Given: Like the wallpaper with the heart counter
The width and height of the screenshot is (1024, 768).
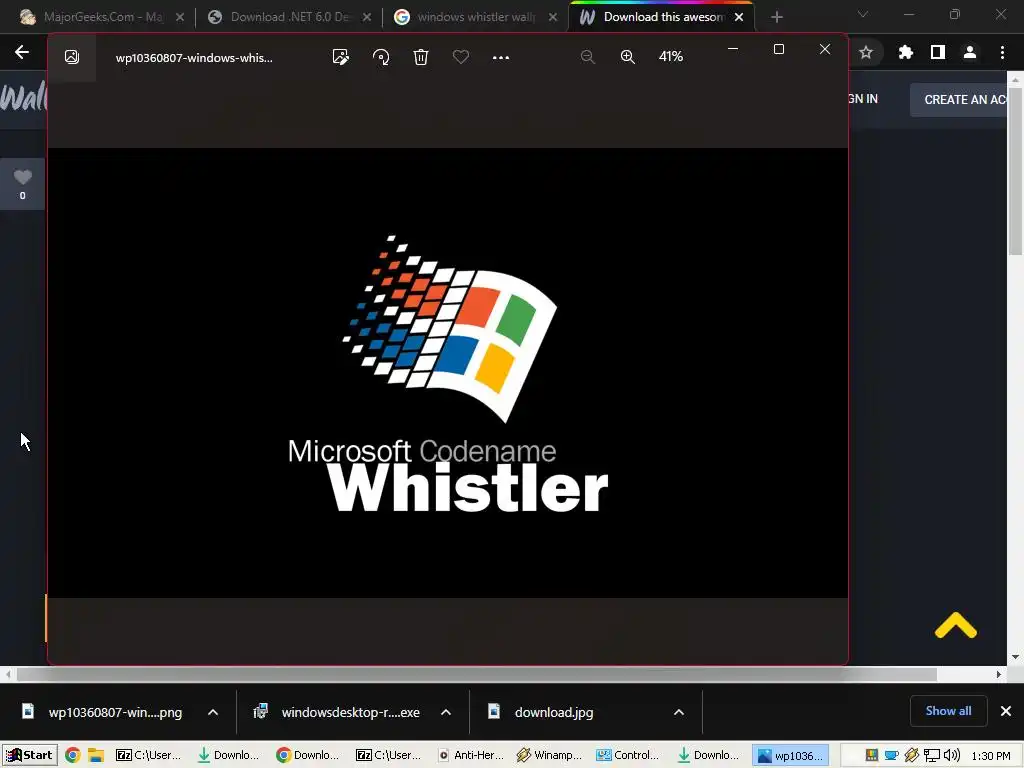Looking at the screenshot, I should [x=23, y=184].
